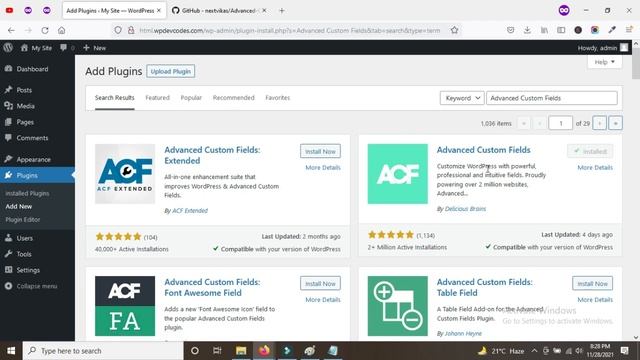Go to next page of results
This screenshot has width=640, height=360.
(x=600, y=123)
